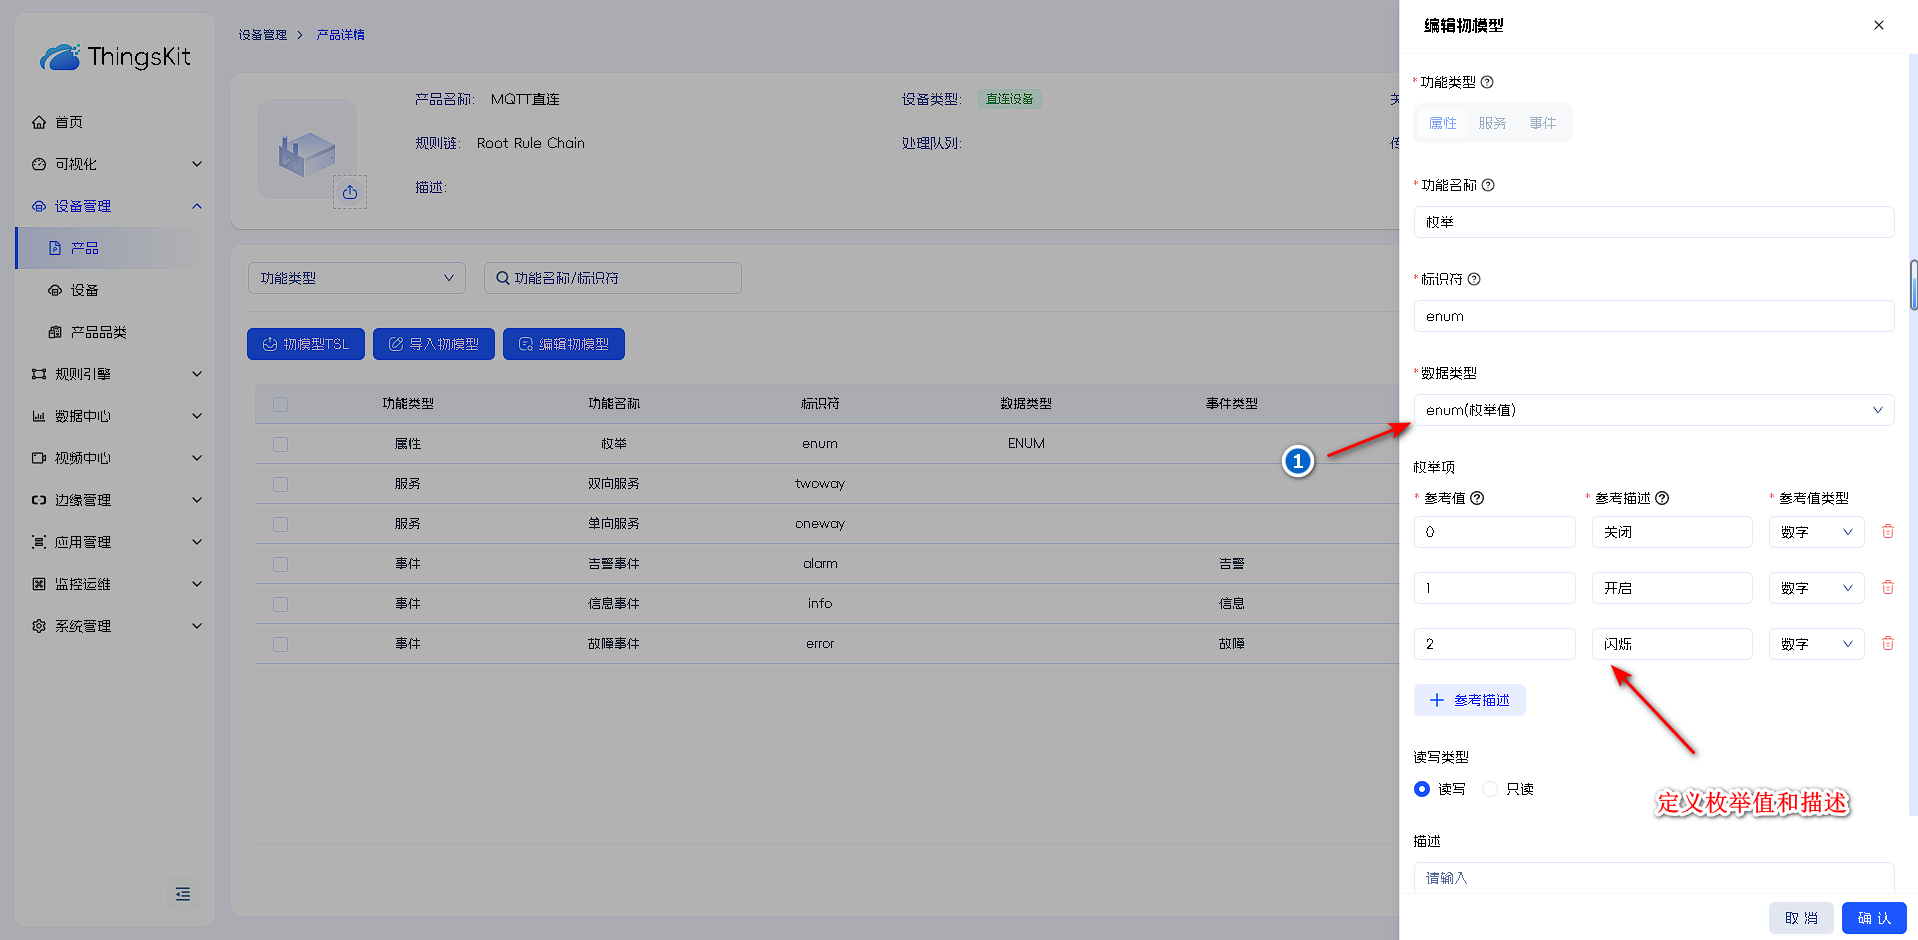Click the ThingsKit cloud logo
The height and width of the screenshot is (940, 1918).
[60, 57]
